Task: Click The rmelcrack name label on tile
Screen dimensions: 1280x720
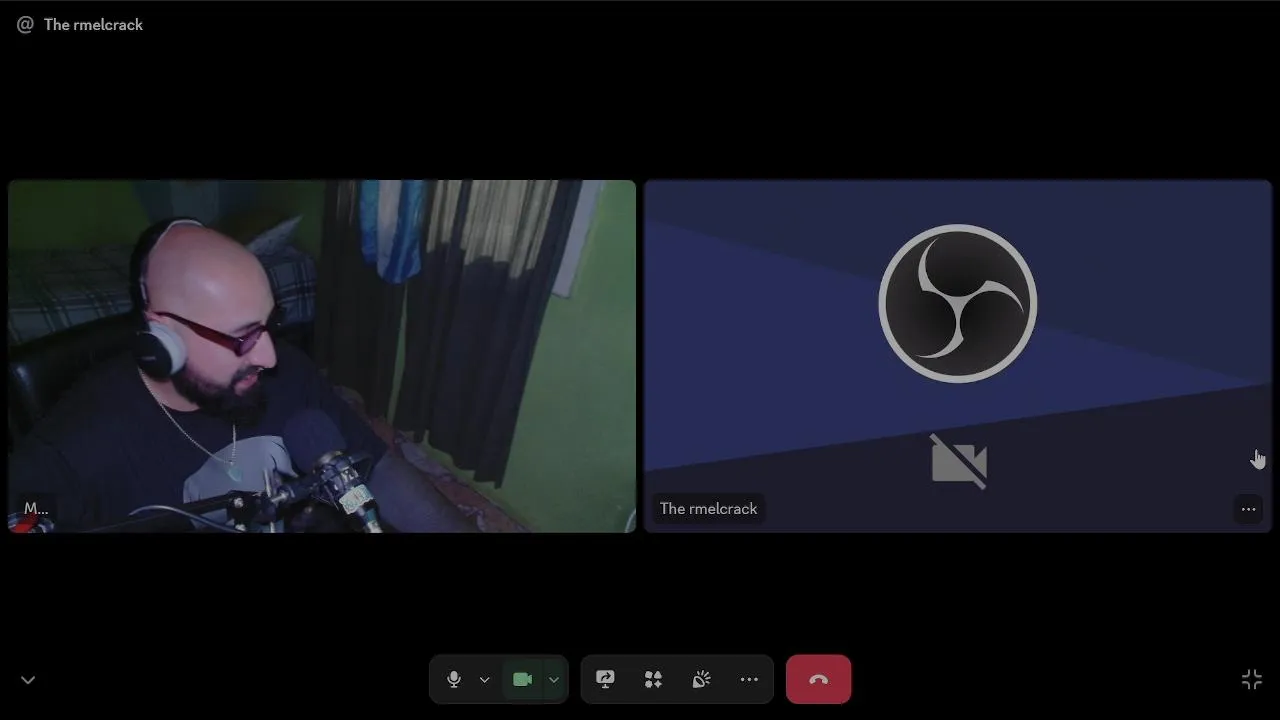Action: pos(708,509)
